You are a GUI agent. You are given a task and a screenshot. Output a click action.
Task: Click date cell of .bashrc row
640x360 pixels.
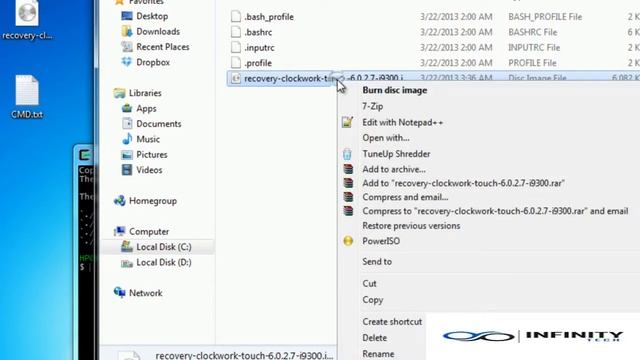[456, 32]
